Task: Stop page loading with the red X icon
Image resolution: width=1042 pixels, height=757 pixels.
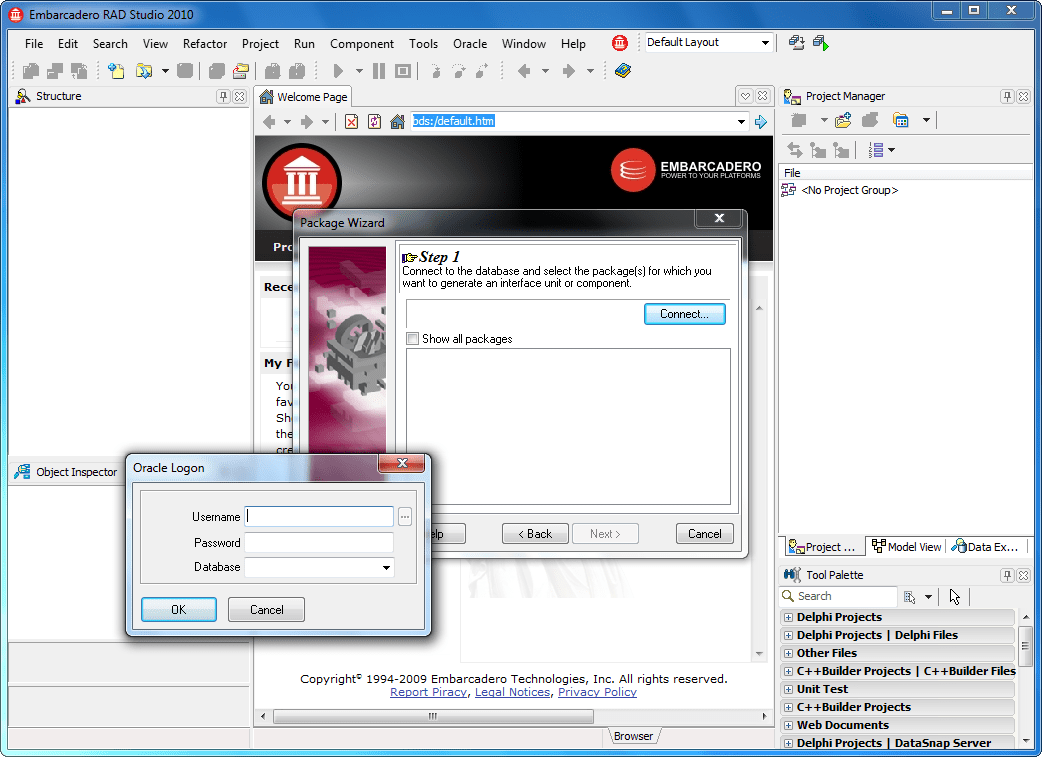Action: point(351,120)
